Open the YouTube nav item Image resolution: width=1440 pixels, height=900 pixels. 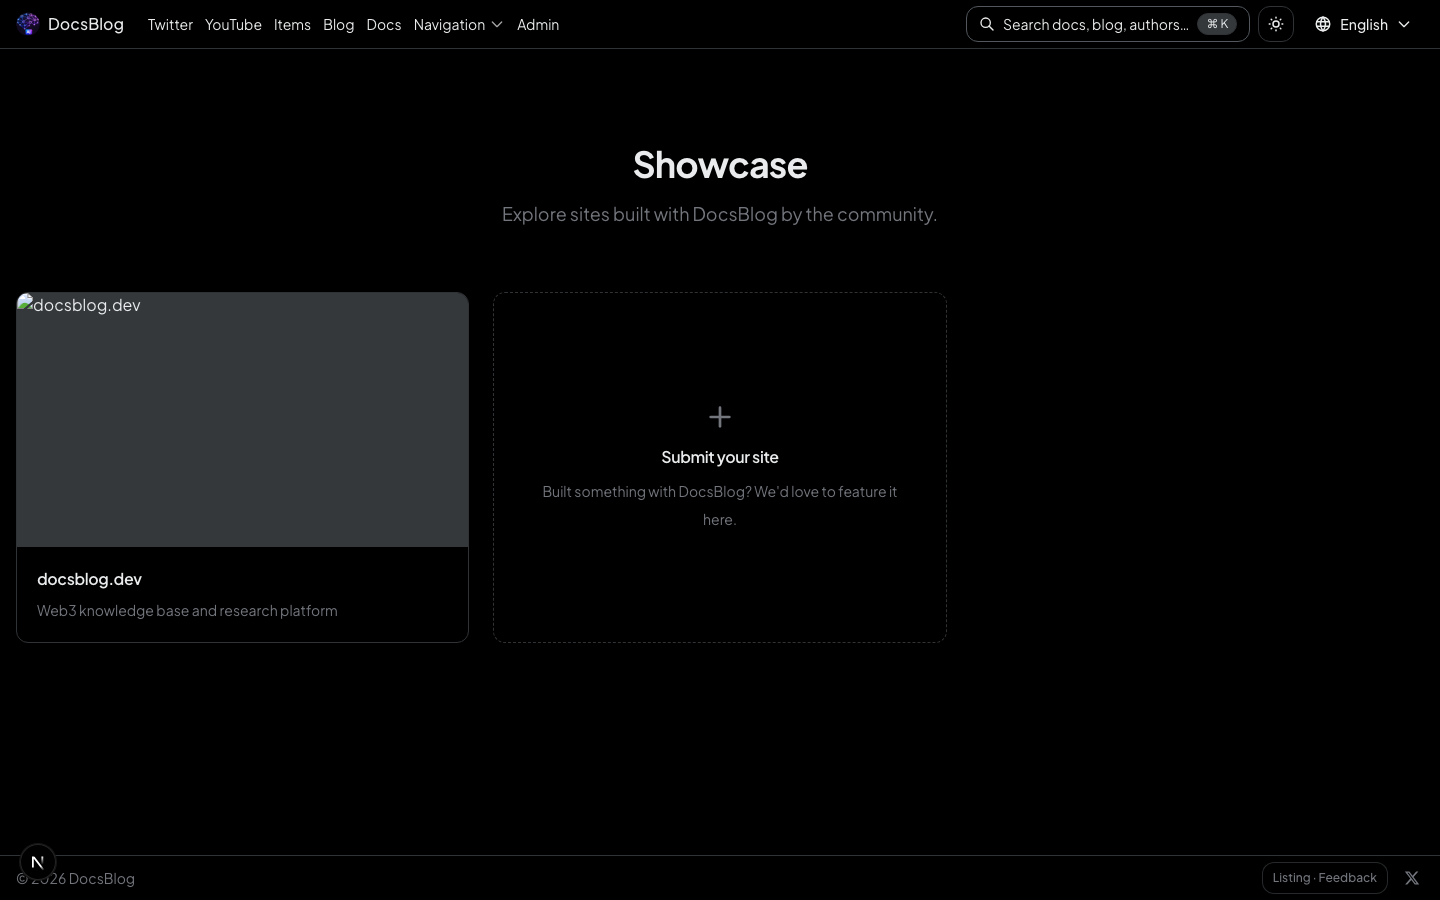click(233, 24)
